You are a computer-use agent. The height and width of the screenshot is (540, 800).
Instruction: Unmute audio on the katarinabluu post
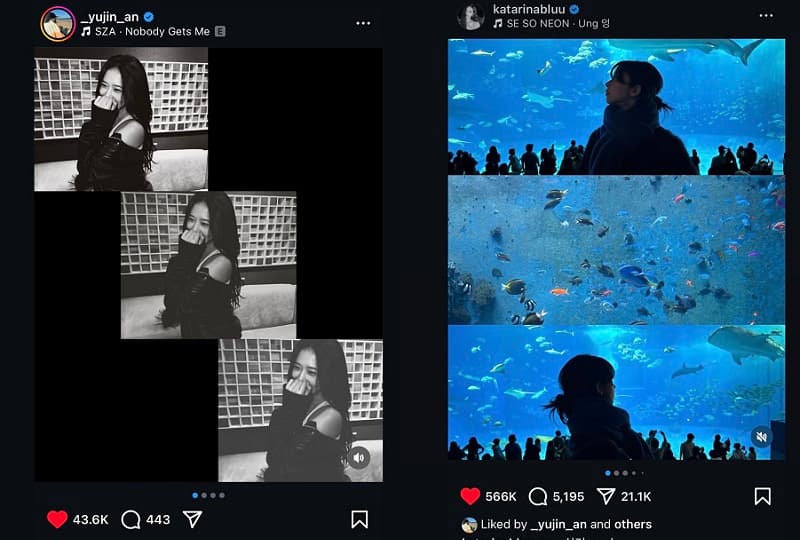click(761, 436)
